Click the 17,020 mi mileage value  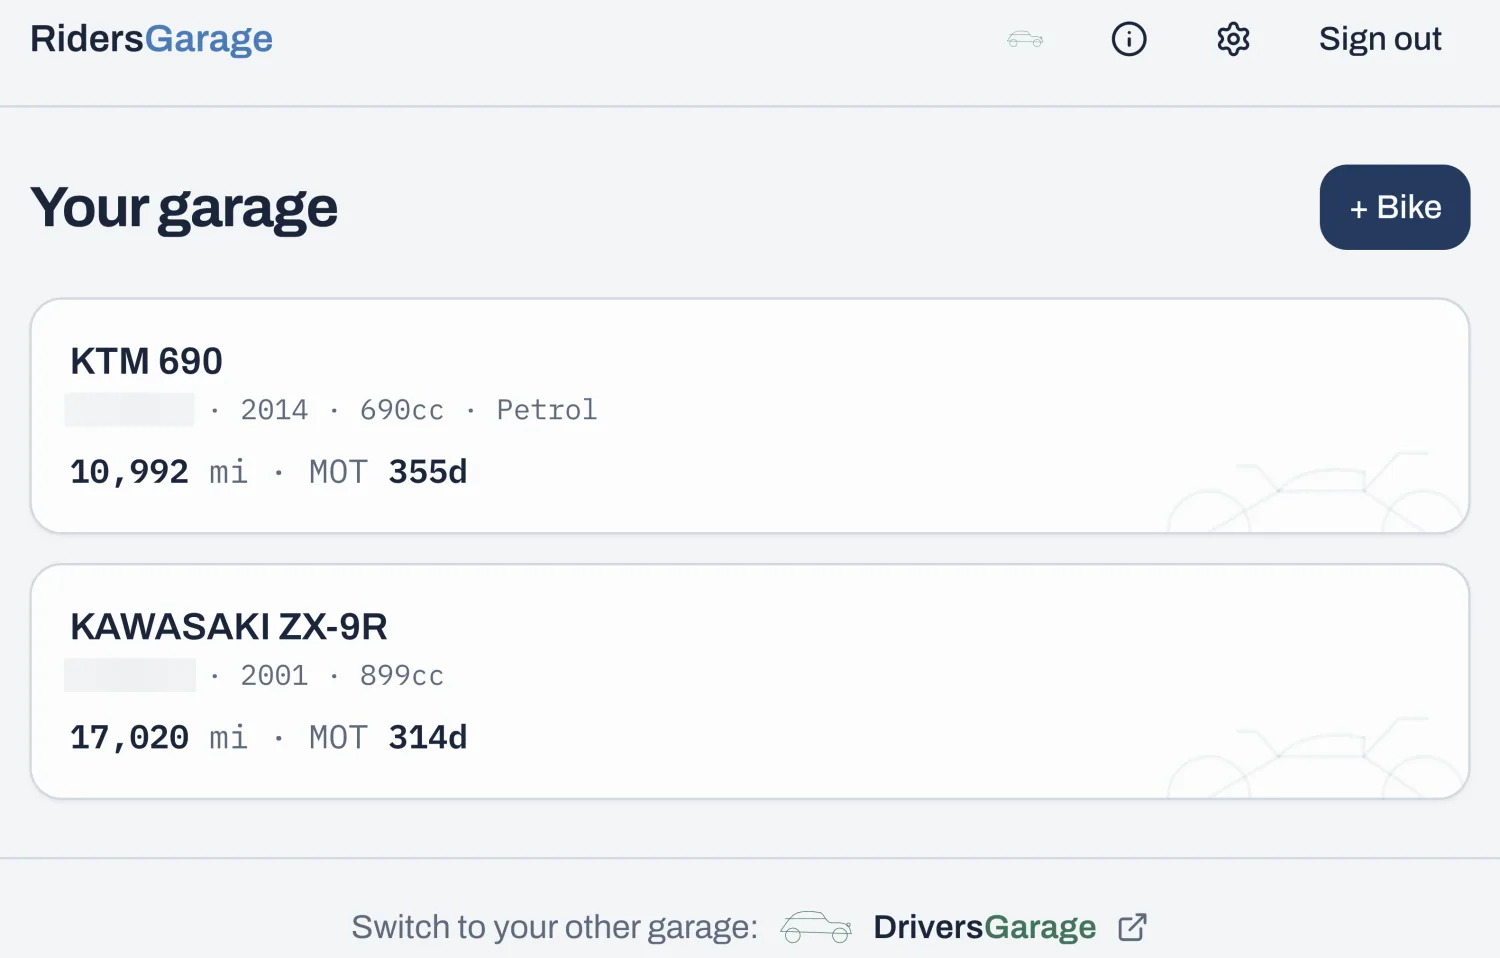[159, 738]
